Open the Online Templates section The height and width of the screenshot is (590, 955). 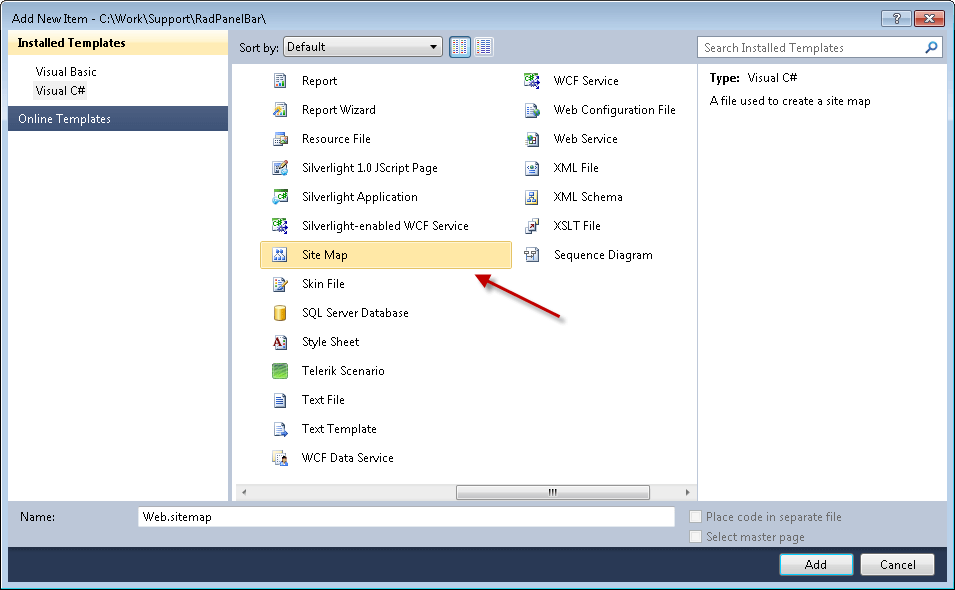click(x=64, y=119)
